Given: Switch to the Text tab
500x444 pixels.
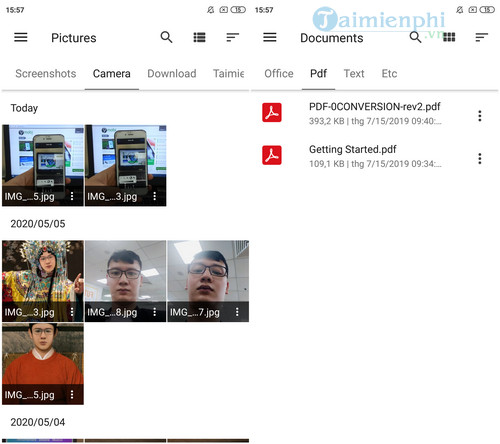Looking at the screenshot, I should pos(354,74).
